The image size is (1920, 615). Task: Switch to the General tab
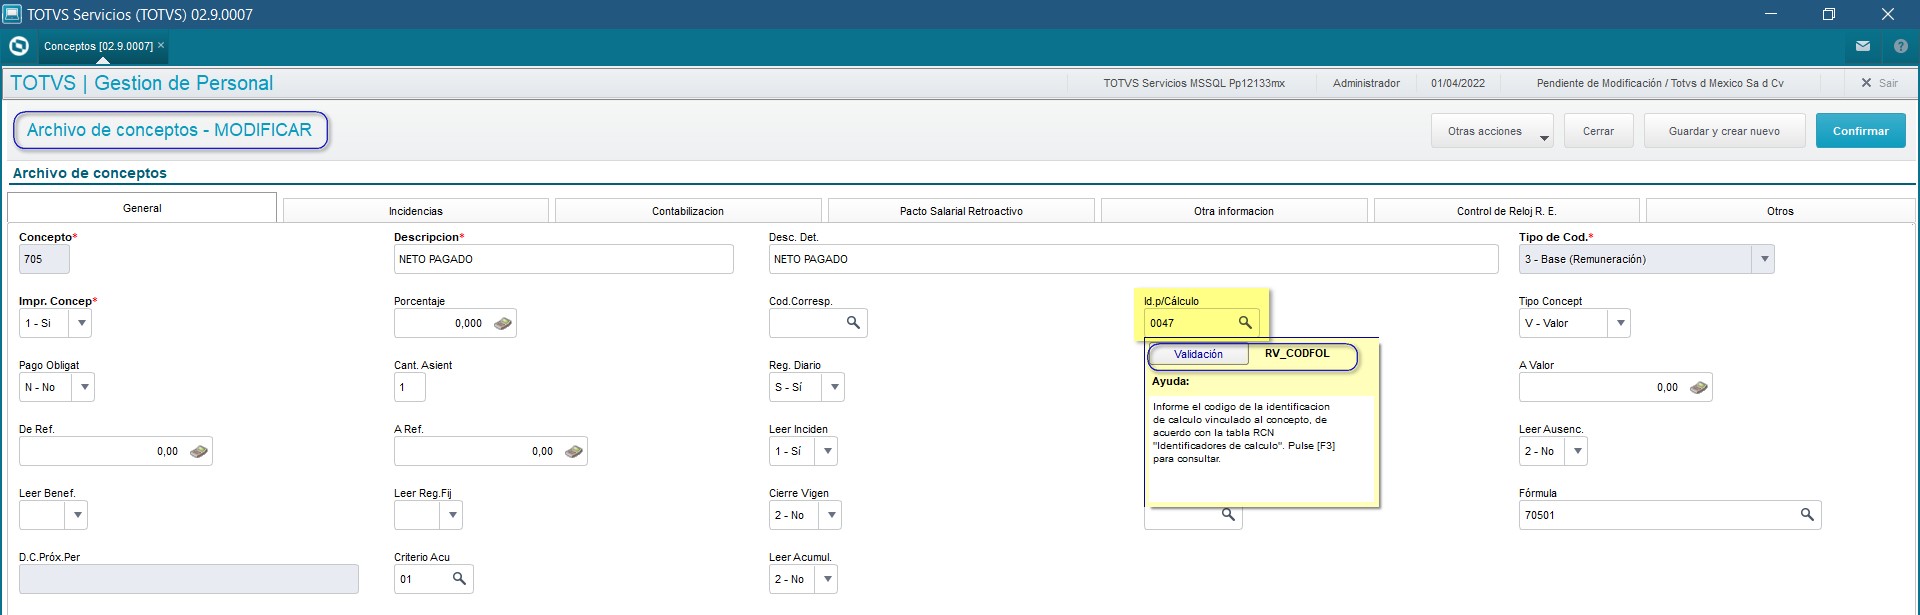142,208
